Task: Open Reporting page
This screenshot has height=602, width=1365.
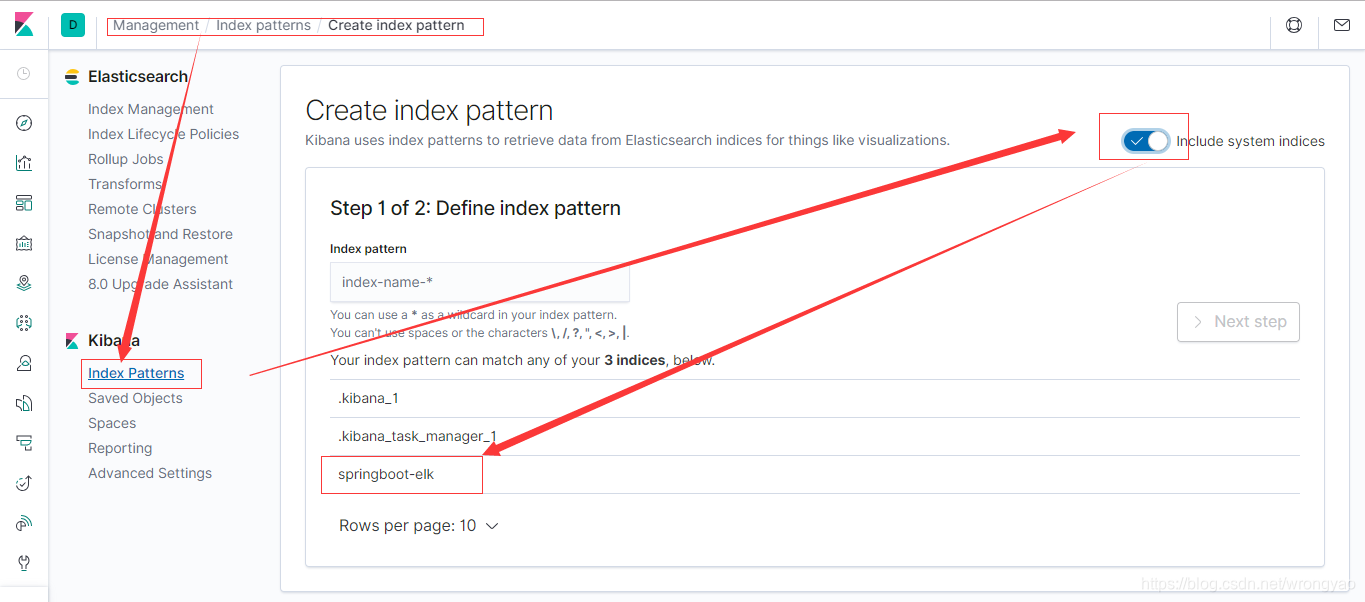Action: [x=120, y=448]
